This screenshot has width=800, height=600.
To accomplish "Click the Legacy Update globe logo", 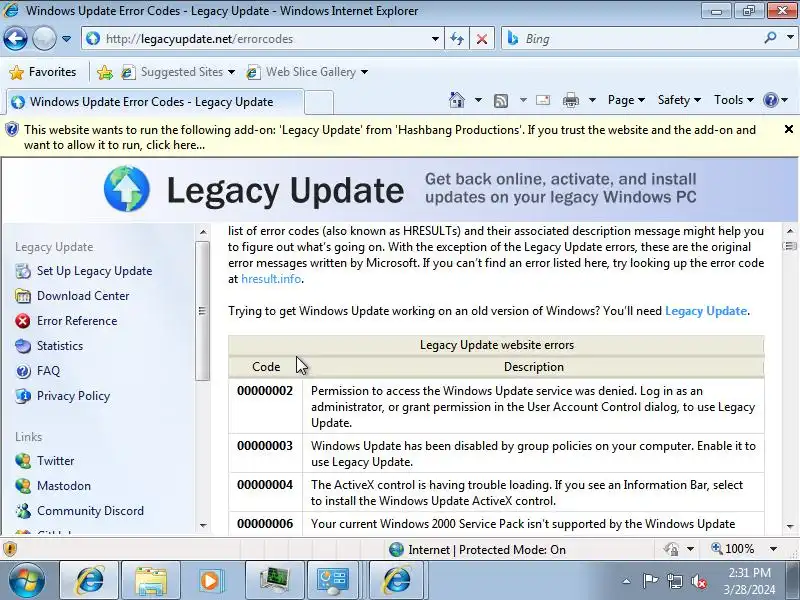I will [x=127, y=188].
